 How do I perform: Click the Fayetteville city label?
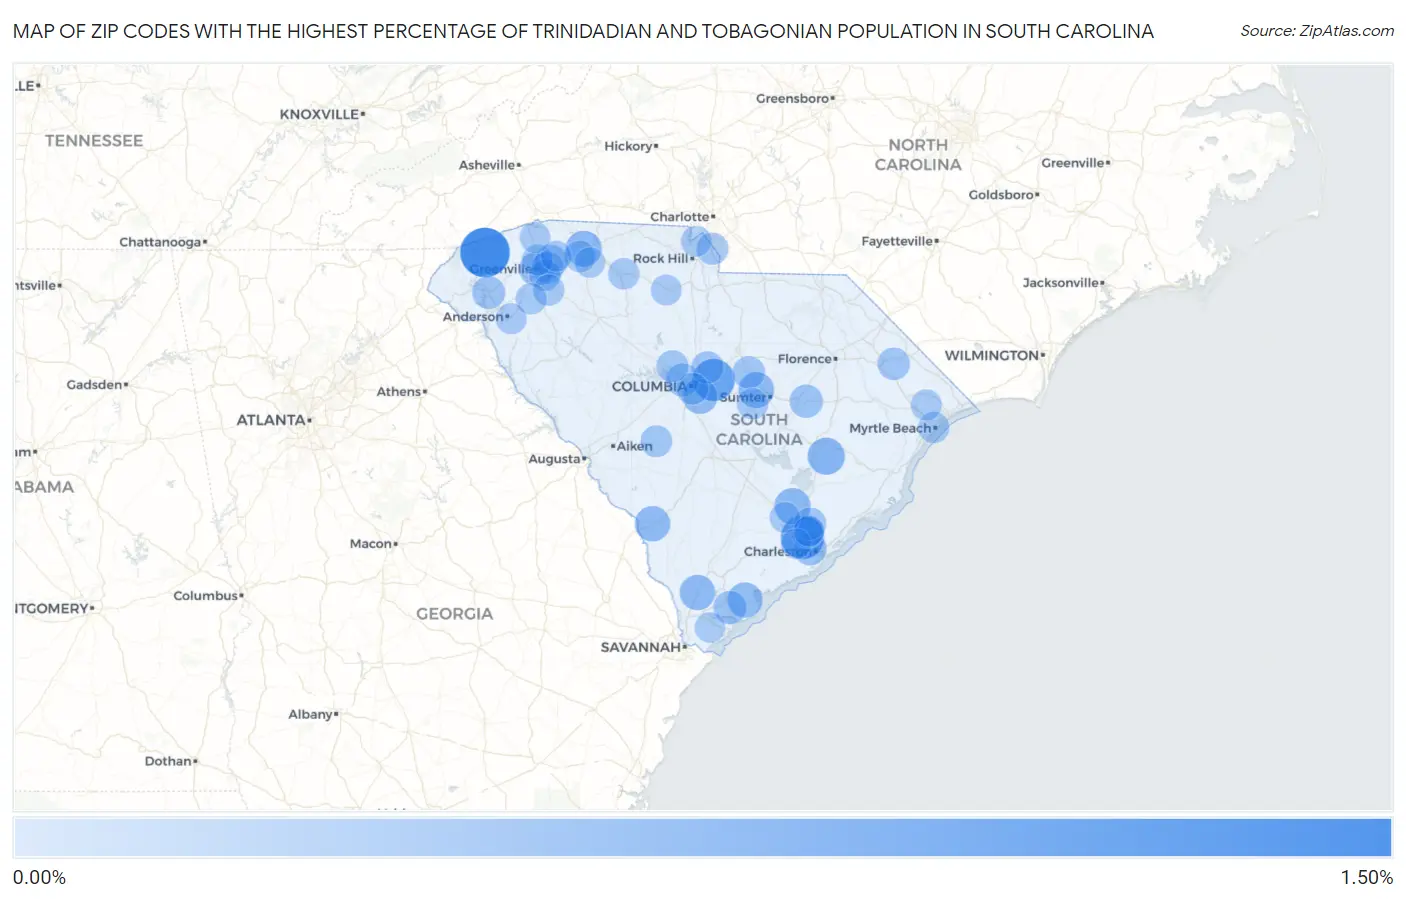point(897,241)
